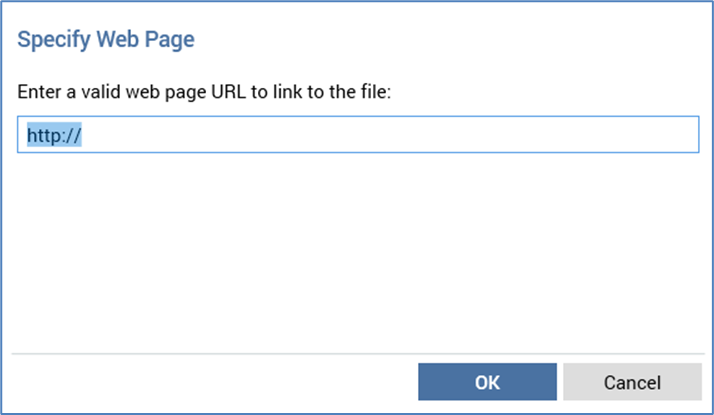Image resolution: width=714 pixels, height=415 pixels.
Task: Click the OK button
Action: point(487,382)
